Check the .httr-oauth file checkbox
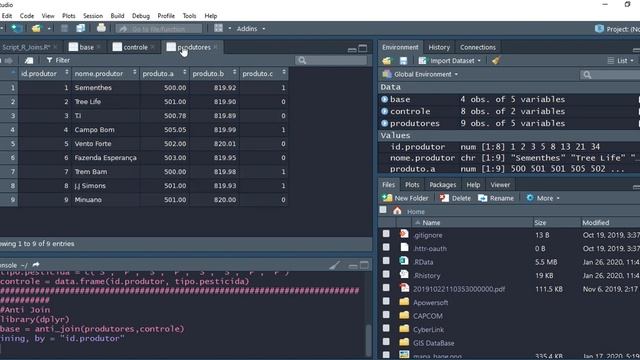The image size is (640, 360). click(386, 247)
